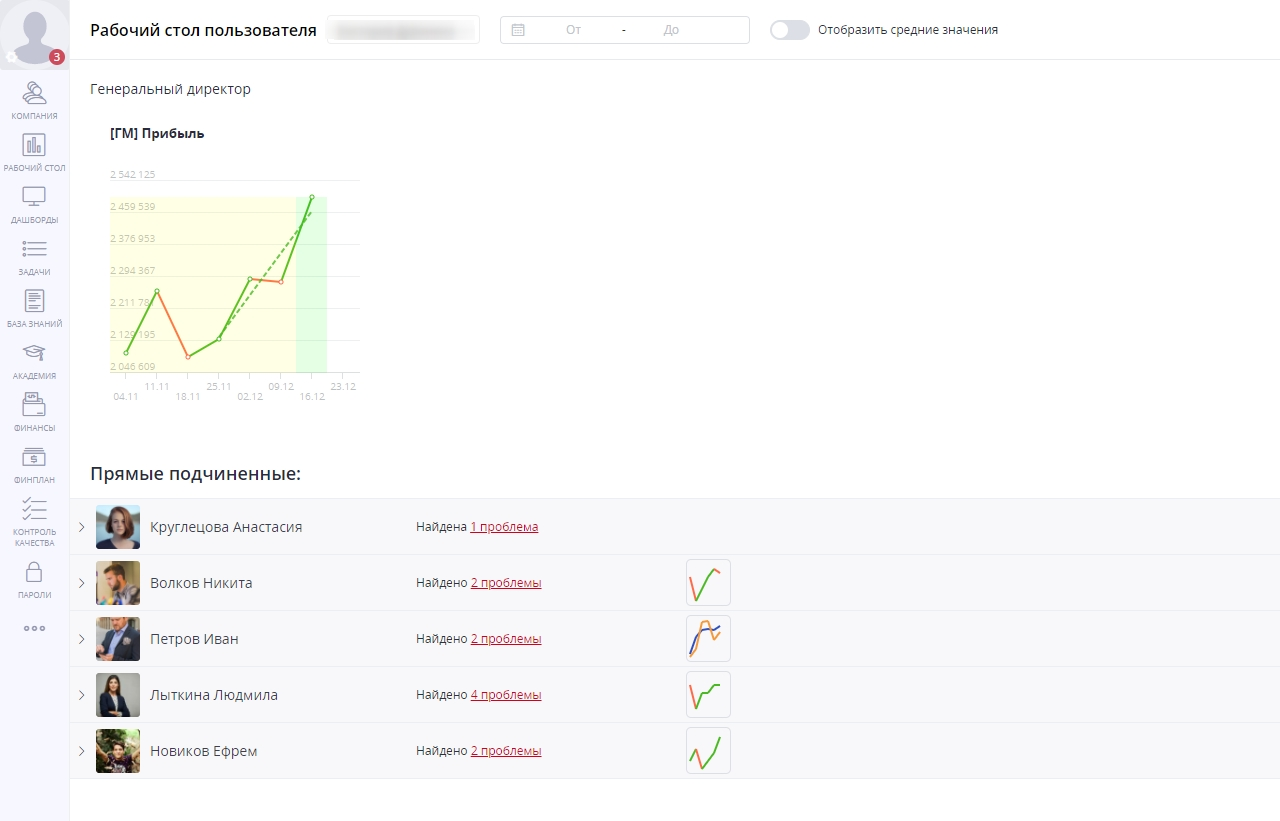1280x821 pixels.
Task: Open the Дашборды sidebar icon
Action: tap(34, 198)
